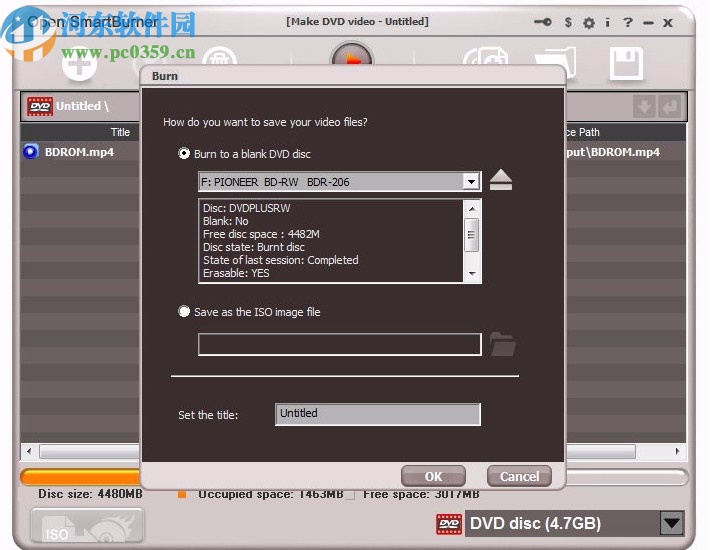
Task: Click the 'Disc: DVDPLUSRW' line
Action: coord(246,208)
